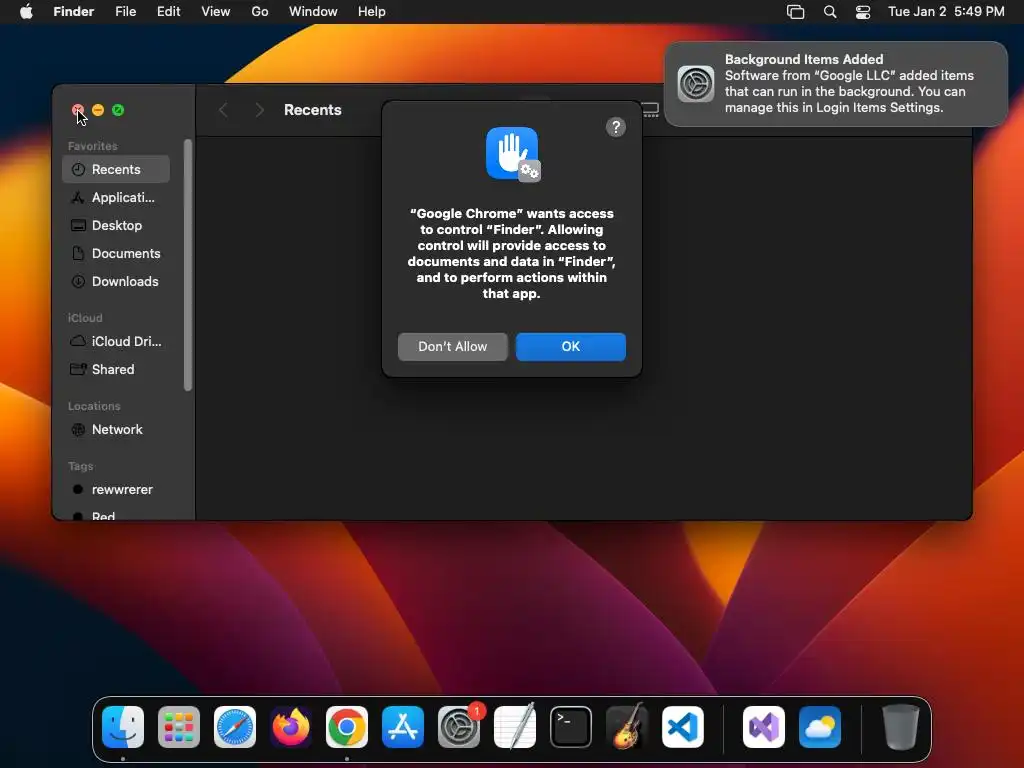Open the Apple menu
The height and width of the screenshot is (768, 1024).
tap(26, 12)
